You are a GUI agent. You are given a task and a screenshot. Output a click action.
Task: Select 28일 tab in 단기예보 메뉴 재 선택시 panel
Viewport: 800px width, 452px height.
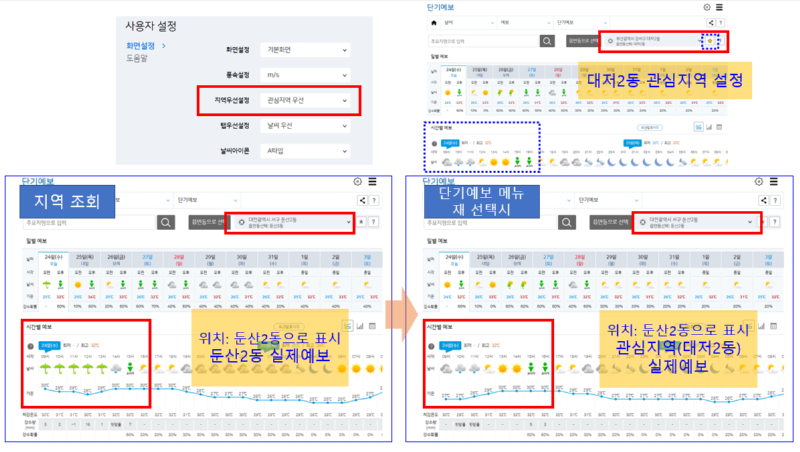pos(580,260)
